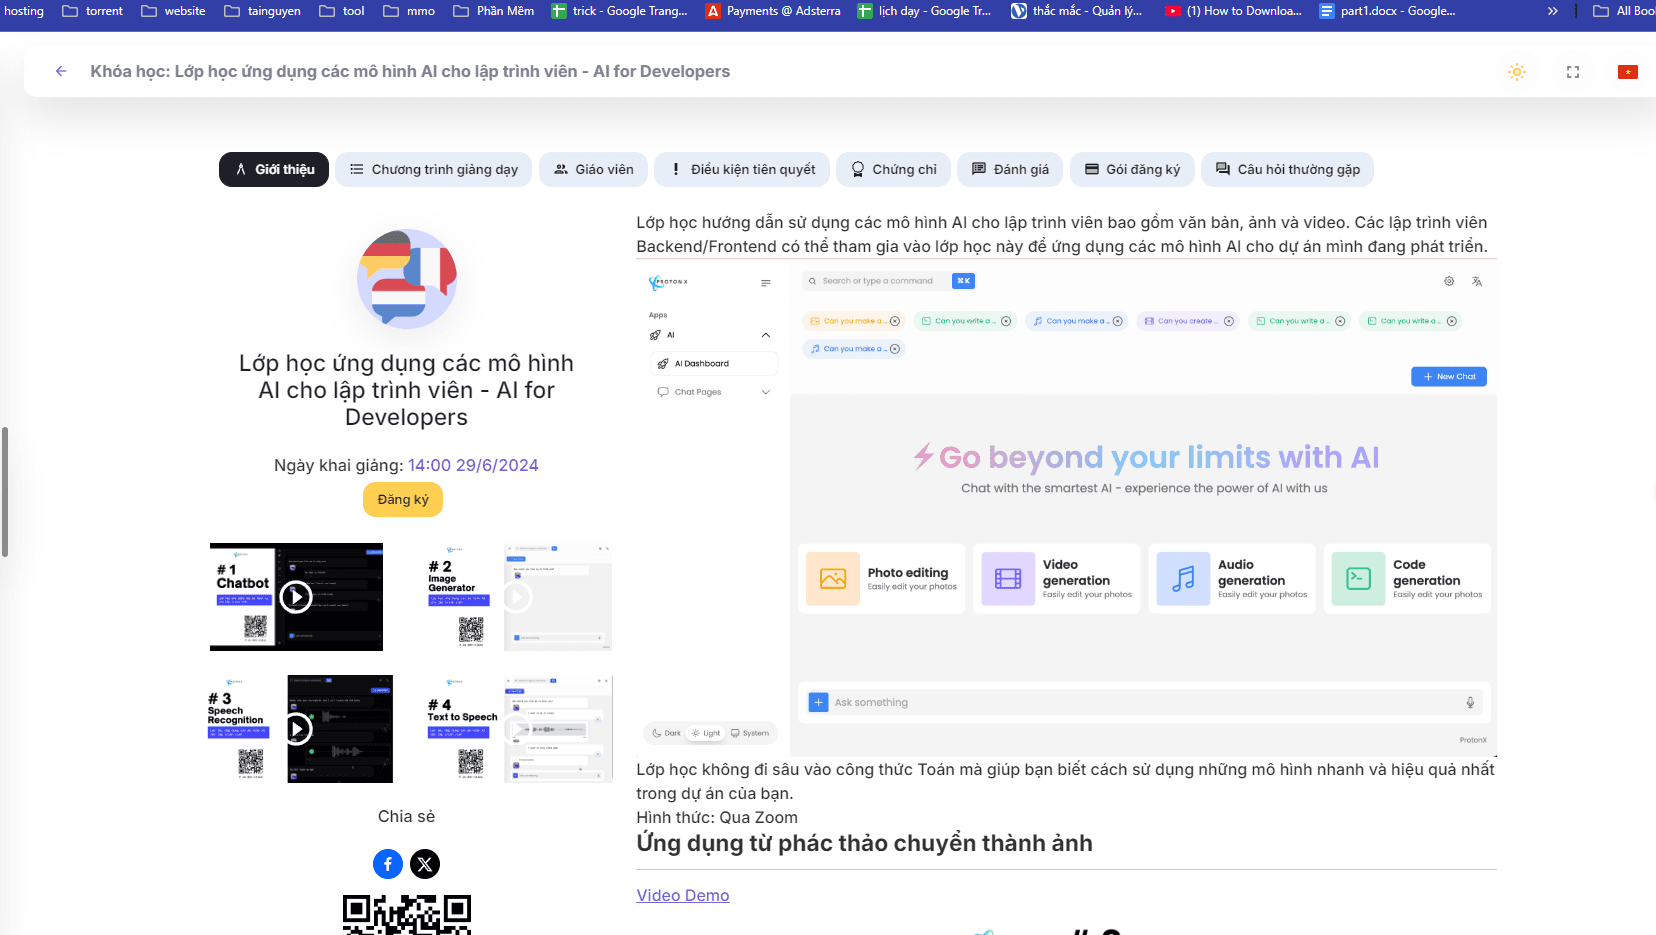
Task: Click the yellow Đăng ký button
Action: click(x=403, y=499)
